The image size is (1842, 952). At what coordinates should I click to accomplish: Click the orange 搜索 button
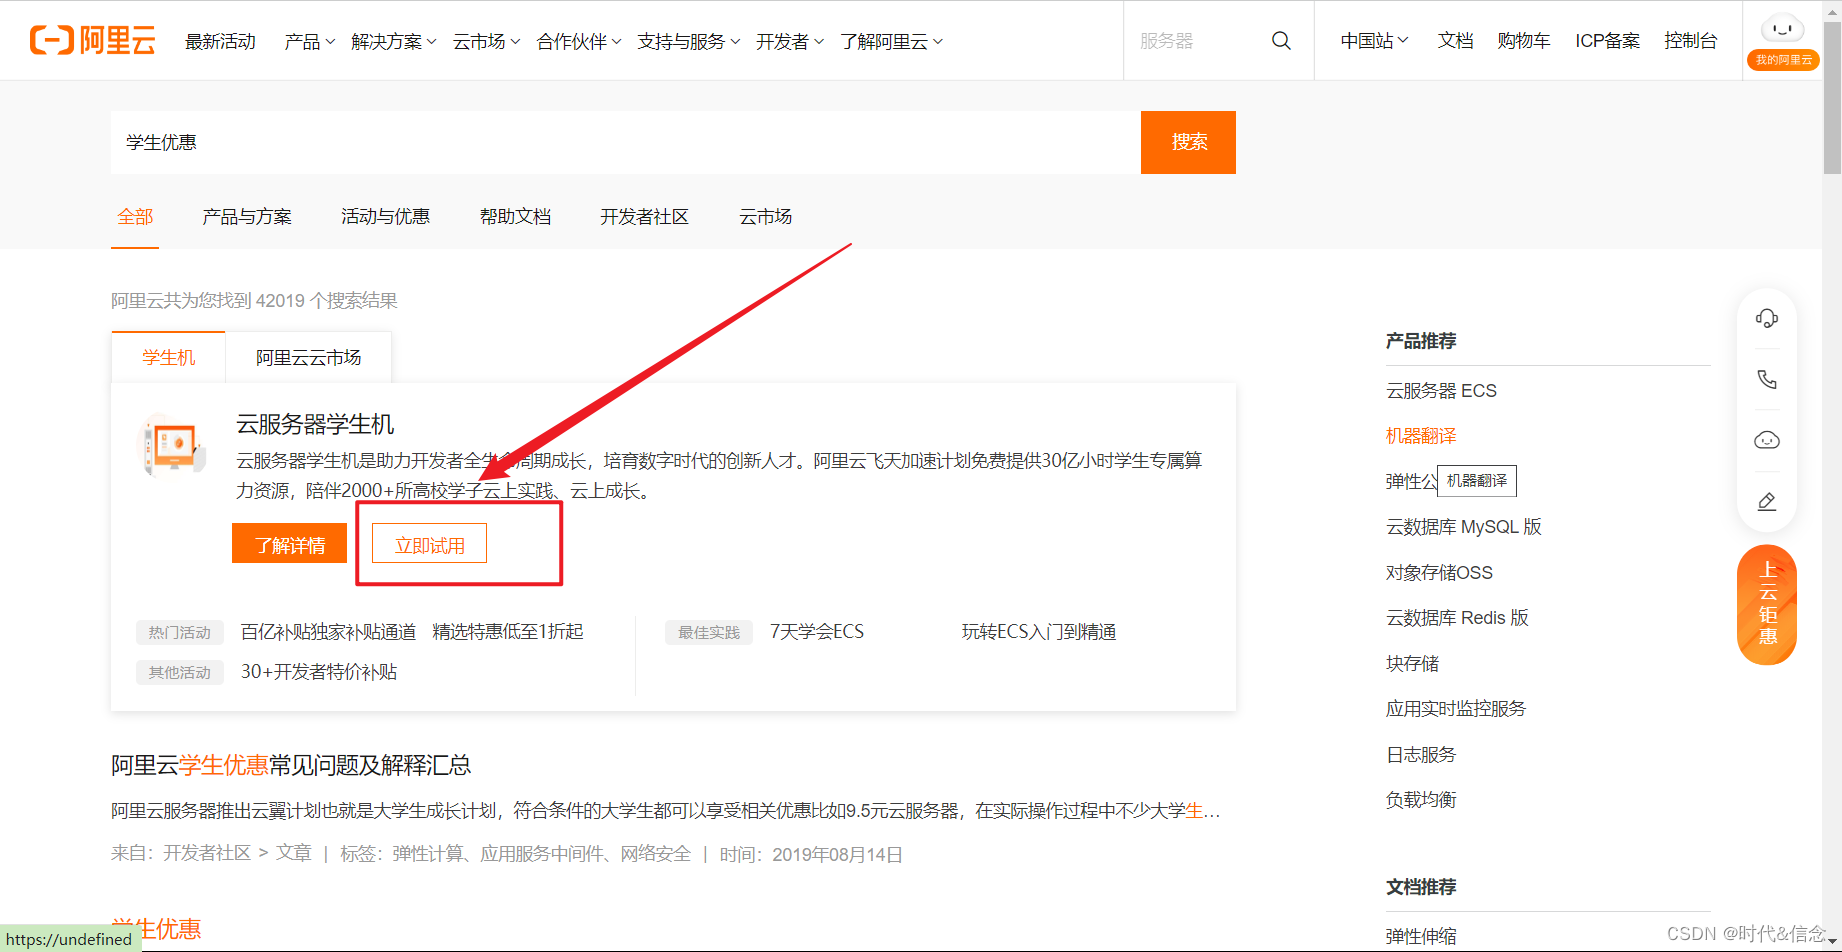[x=1188, y=142]
